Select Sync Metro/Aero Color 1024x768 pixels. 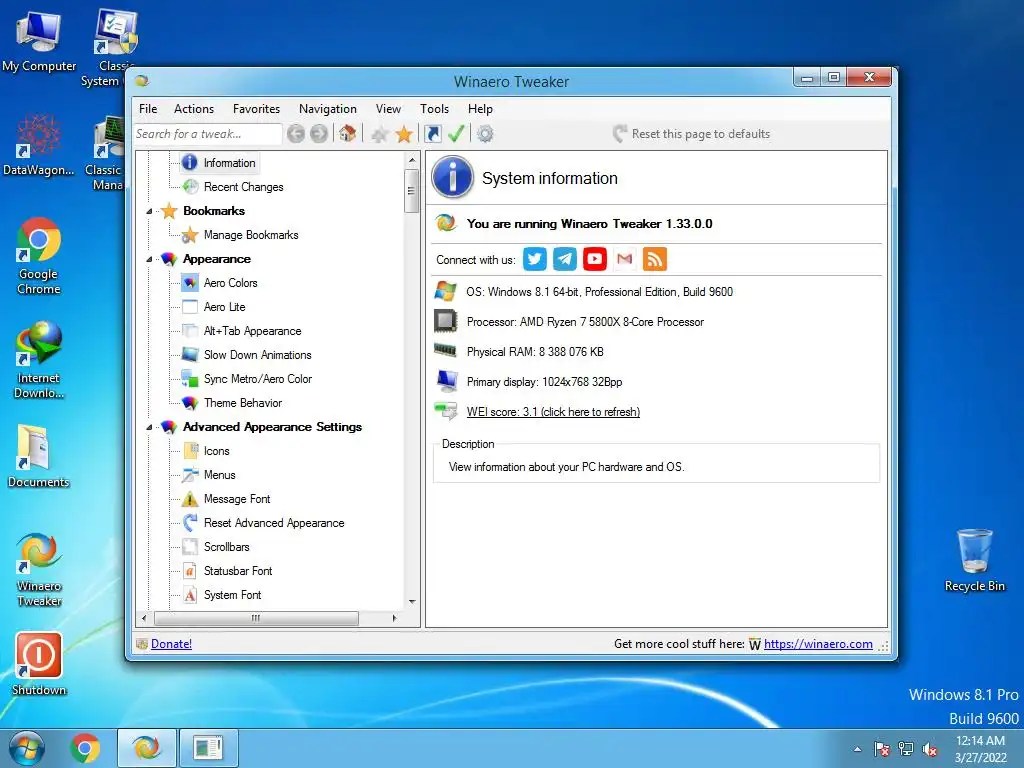click(x=257, y=379)
